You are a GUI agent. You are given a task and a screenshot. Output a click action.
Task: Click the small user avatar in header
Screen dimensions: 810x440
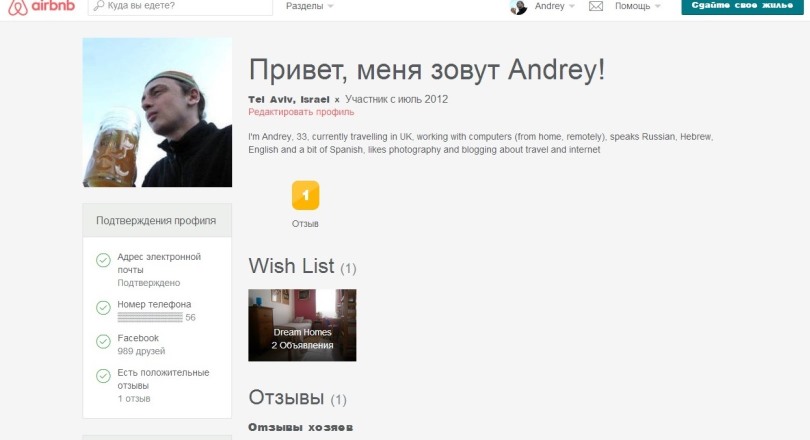[x=518, y=7]
